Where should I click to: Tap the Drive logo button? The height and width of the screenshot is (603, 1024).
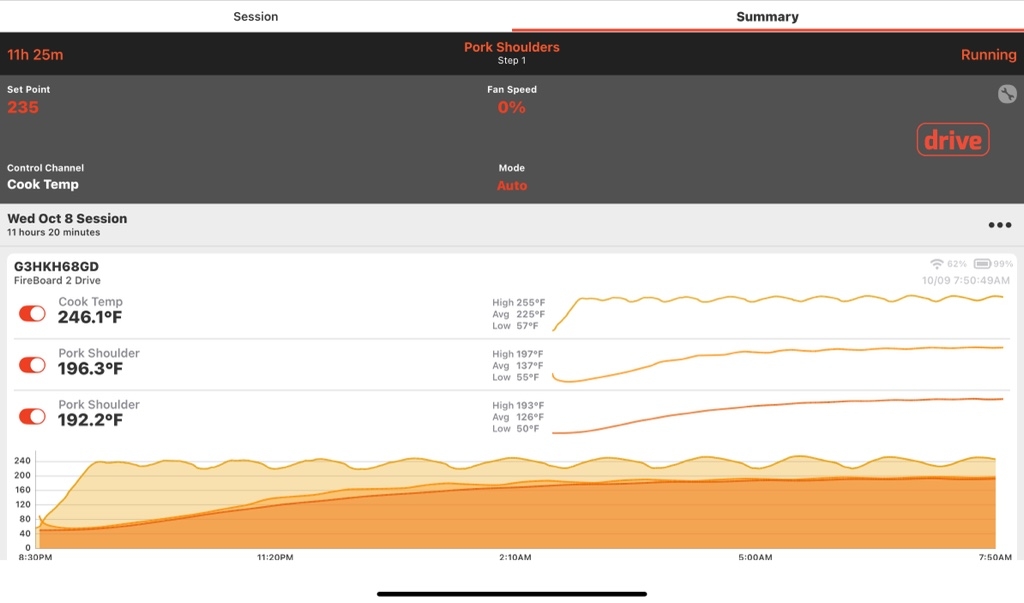click(x=952, y=140)
